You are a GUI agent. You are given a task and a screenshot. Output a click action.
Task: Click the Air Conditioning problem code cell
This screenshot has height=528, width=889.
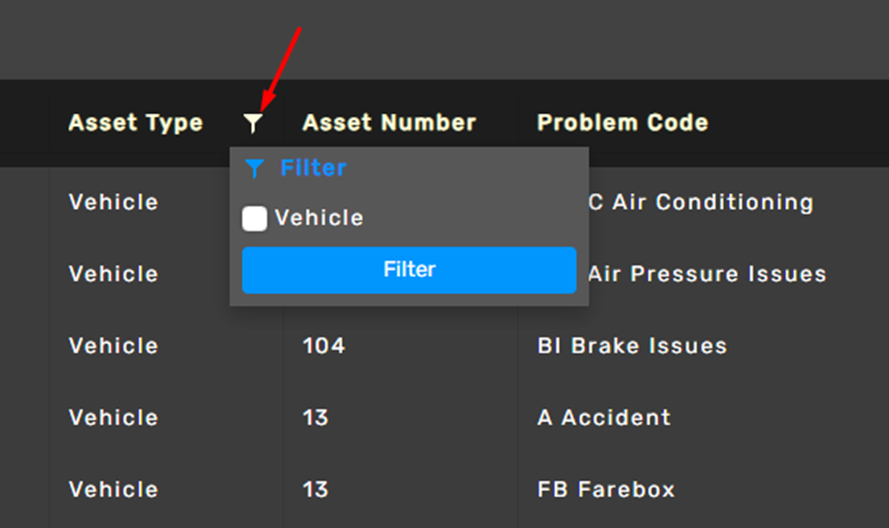pos(701,202)
